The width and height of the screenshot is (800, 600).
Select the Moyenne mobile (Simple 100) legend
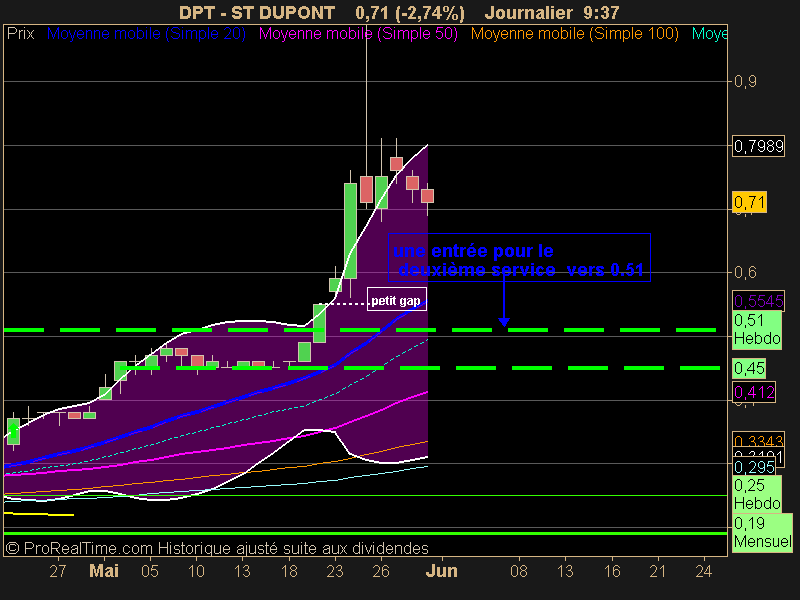pos(574,34)
